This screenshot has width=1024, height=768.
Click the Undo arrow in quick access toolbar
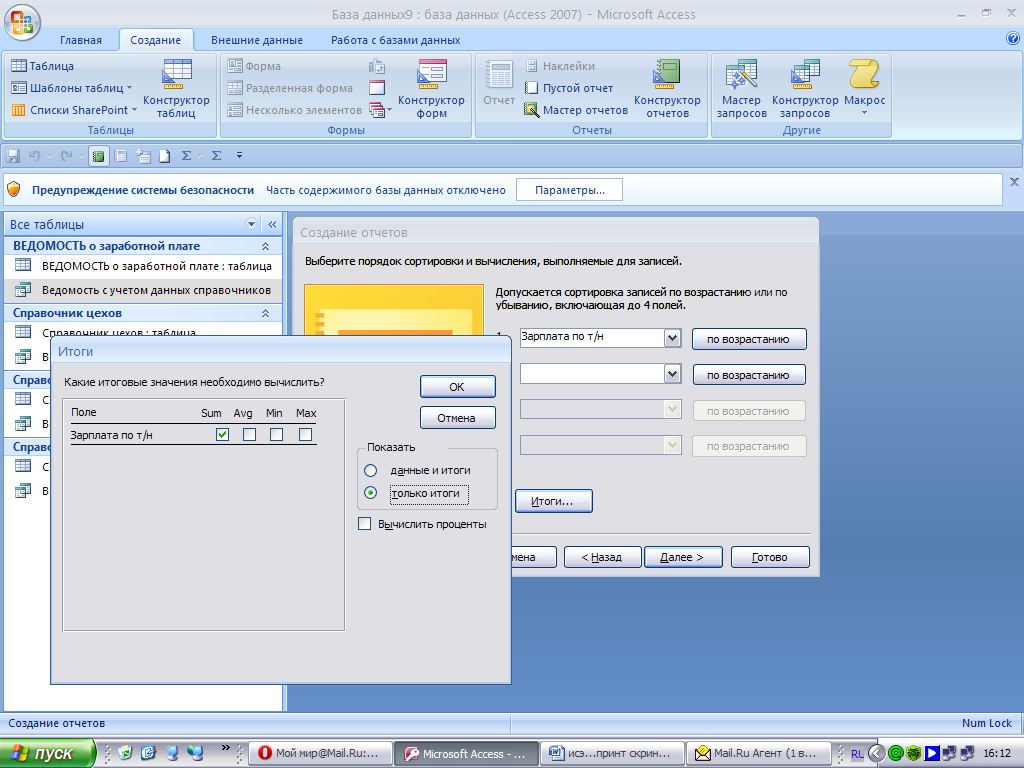click(34, 155)
